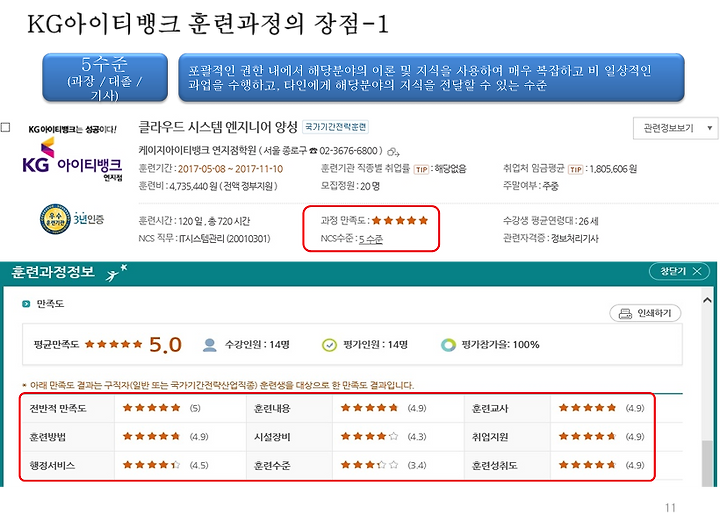Open the TIP icon next to 훈련기관 직종별 취업률
Viewport: 720px width, 521px height.
click(421, 169)
